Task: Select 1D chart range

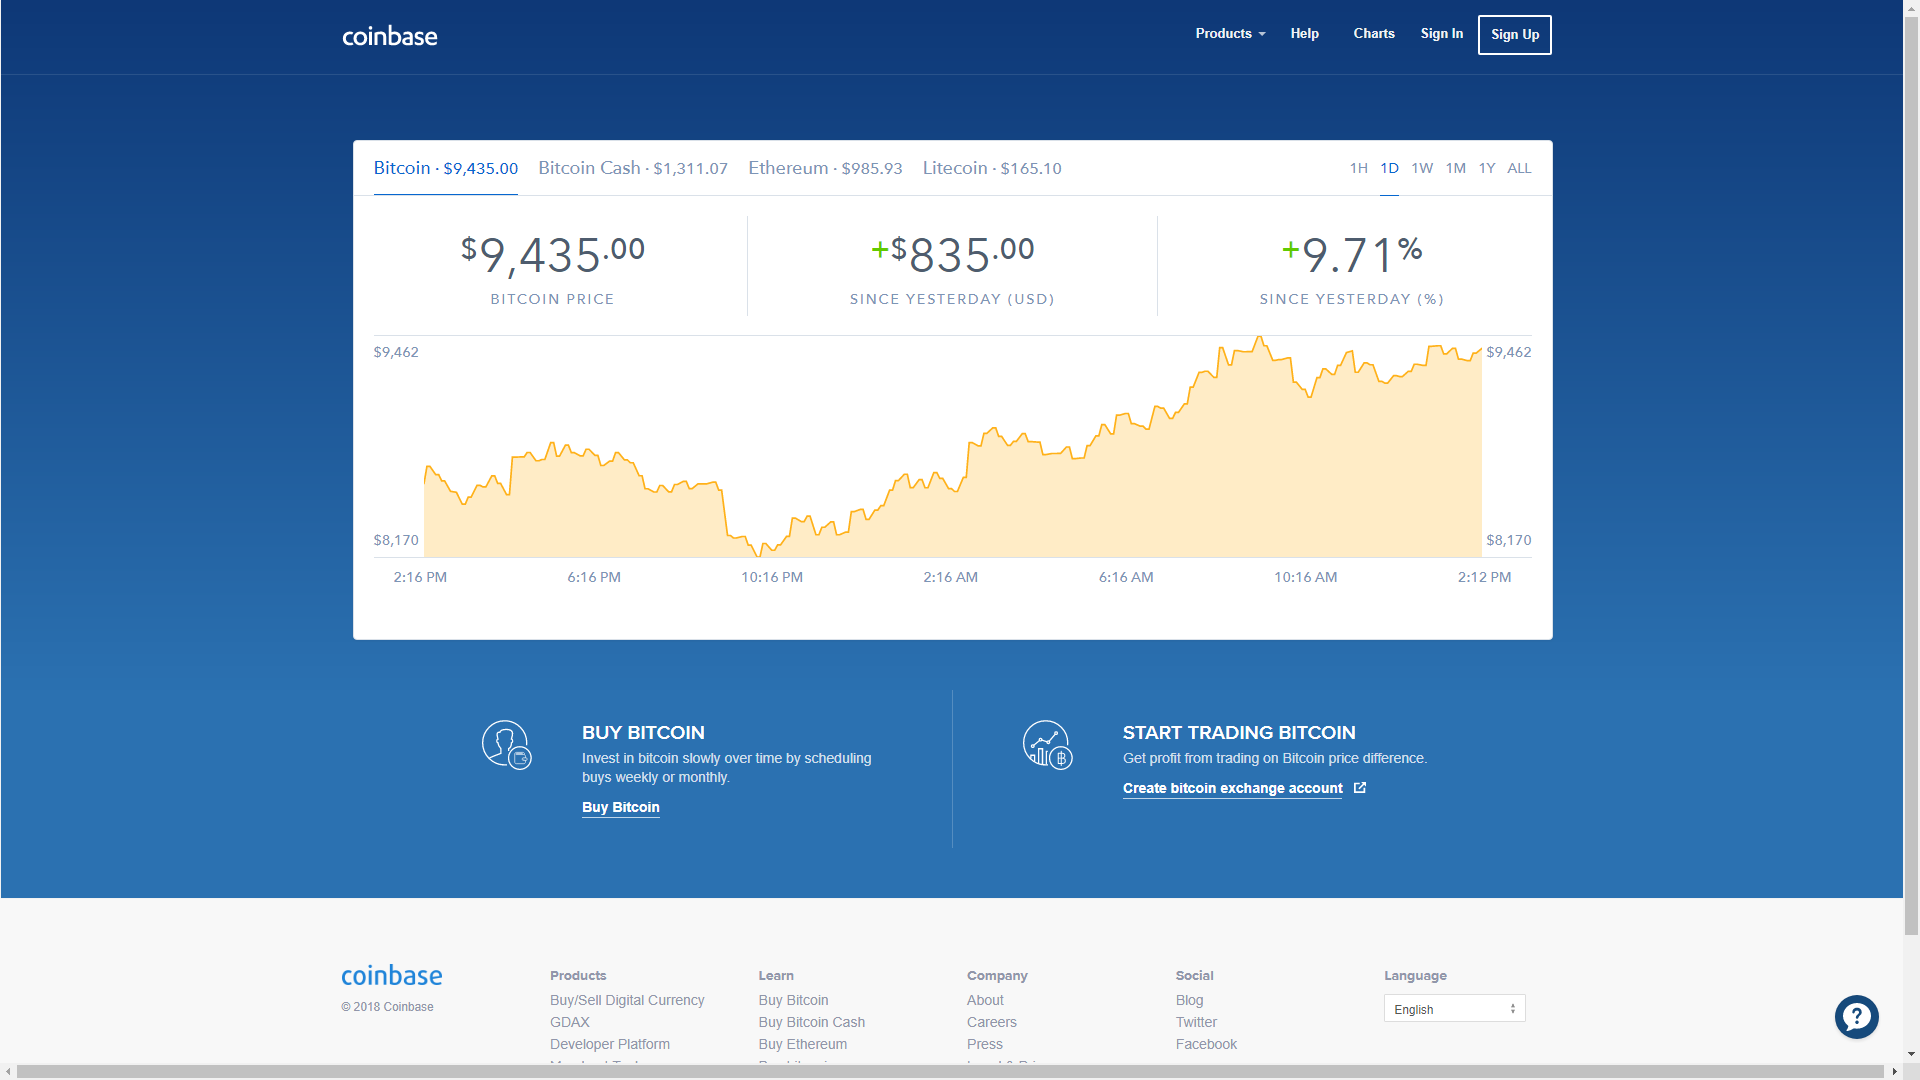Action: (x=1389, y=168)
